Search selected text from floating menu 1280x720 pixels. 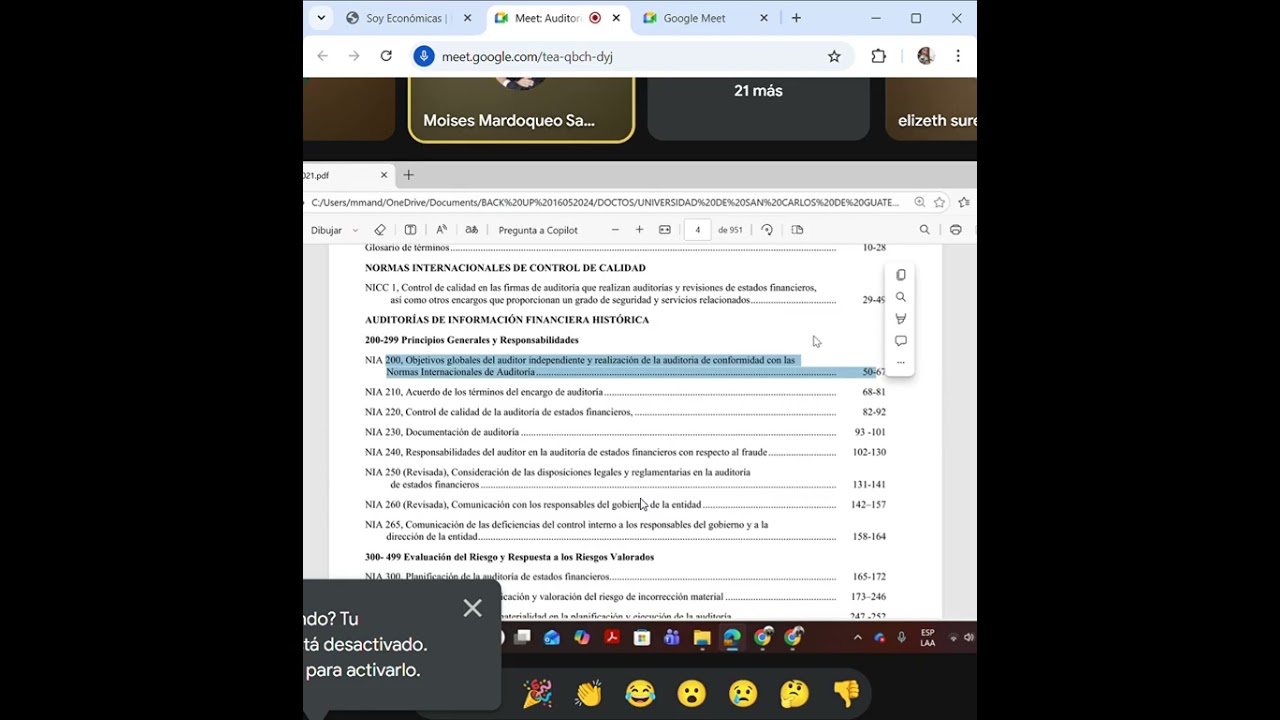click(x=901, y=297)
